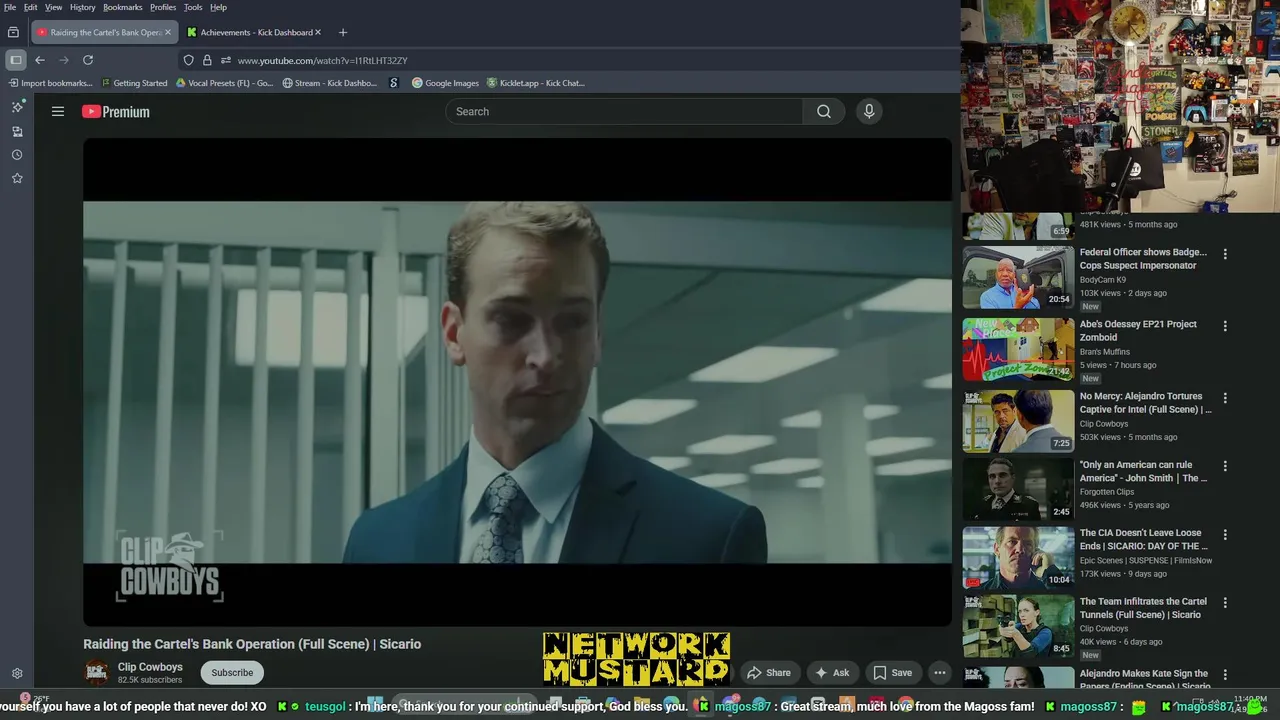Start voice search with microphone icon
This screenshot has width=1280, height=720.
[x=869, y=112]
